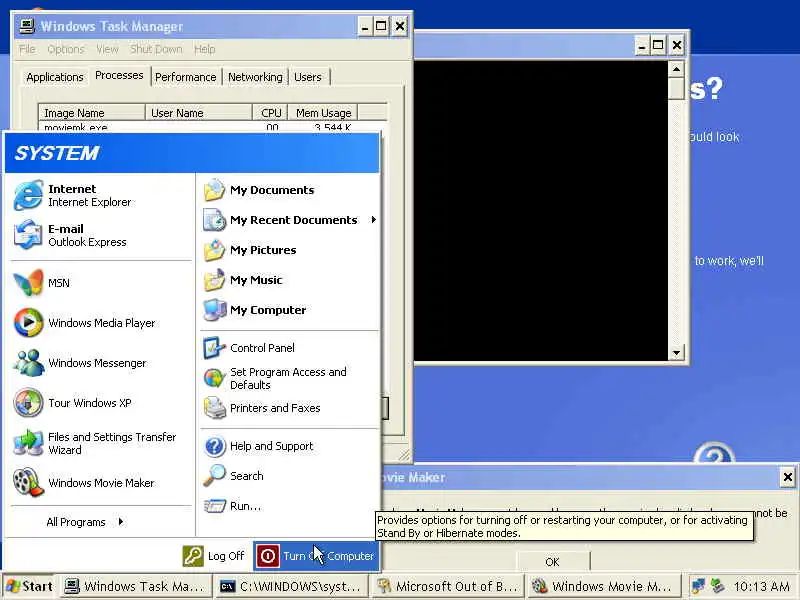Image resolution: width=800 pixels, height=600 pixels.
Task: Switch to Users tab
Action: [308, 77]
